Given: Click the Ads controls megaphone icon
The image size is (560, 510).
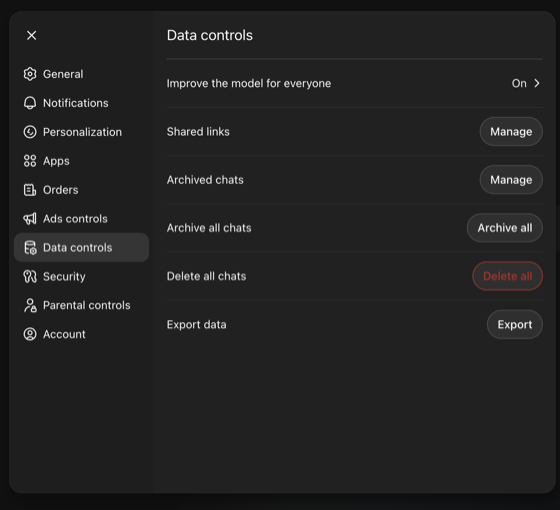Looking at the screenshot, I should click(x=30, y=219).
